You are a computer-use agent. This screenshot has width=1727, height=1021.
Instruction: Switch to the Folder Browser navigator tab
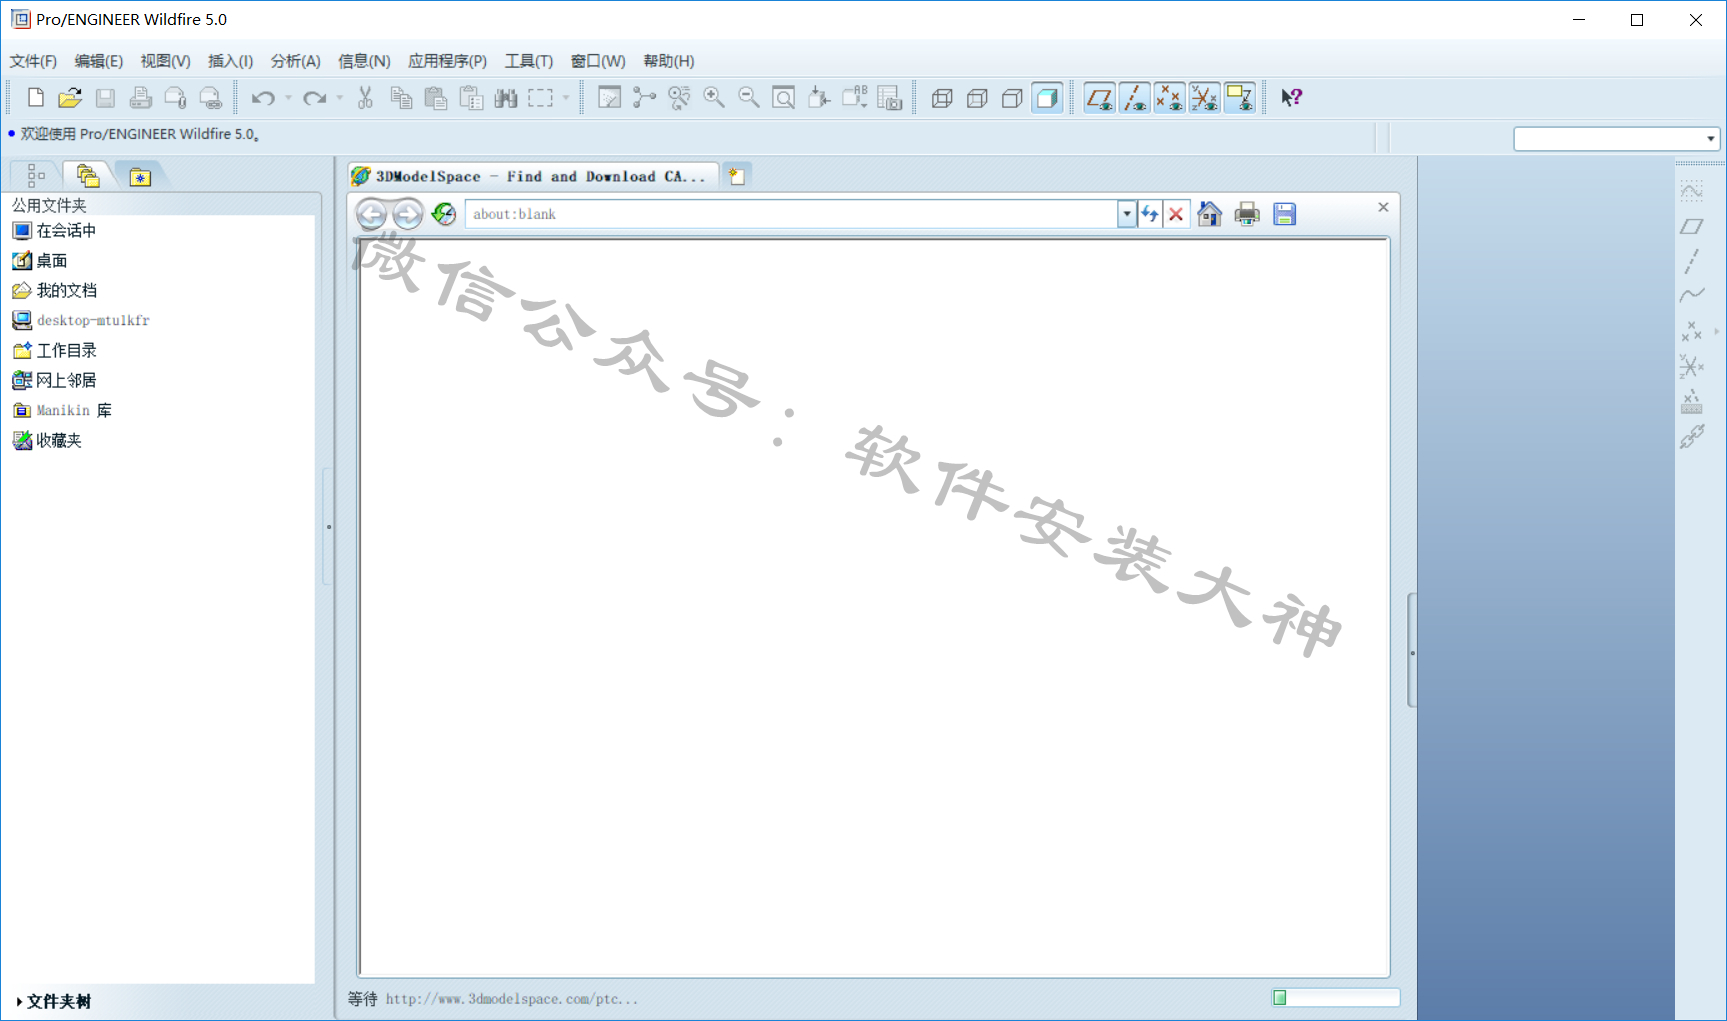point(88,176)
